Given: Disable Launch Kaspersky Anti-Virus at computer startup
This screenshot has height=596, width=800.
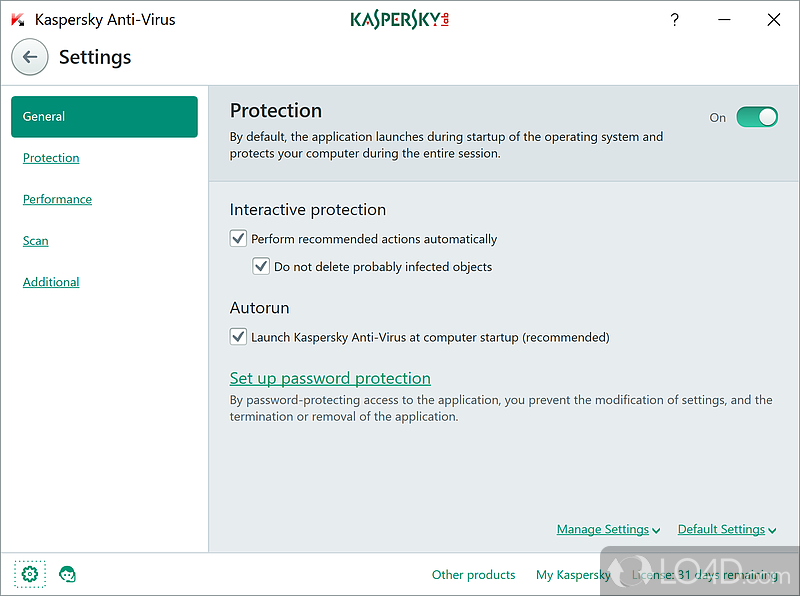Looking at the screenshot, I should 238,337.
